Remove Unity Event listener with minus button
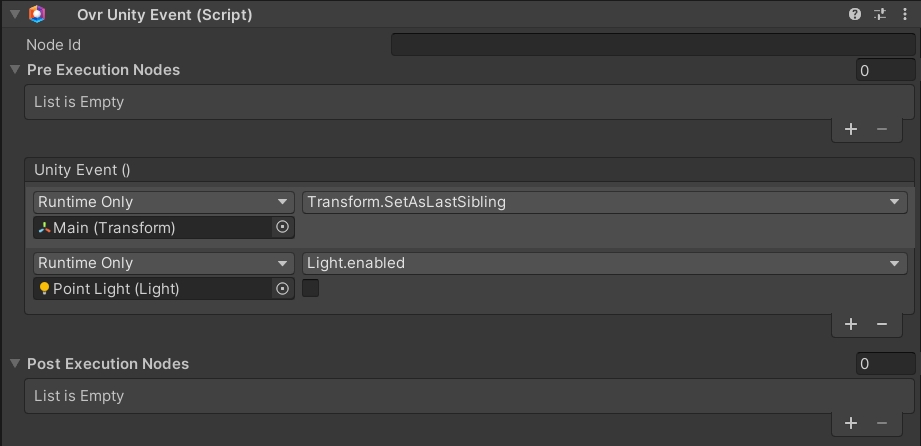921x446 pixels. [882, 324]
